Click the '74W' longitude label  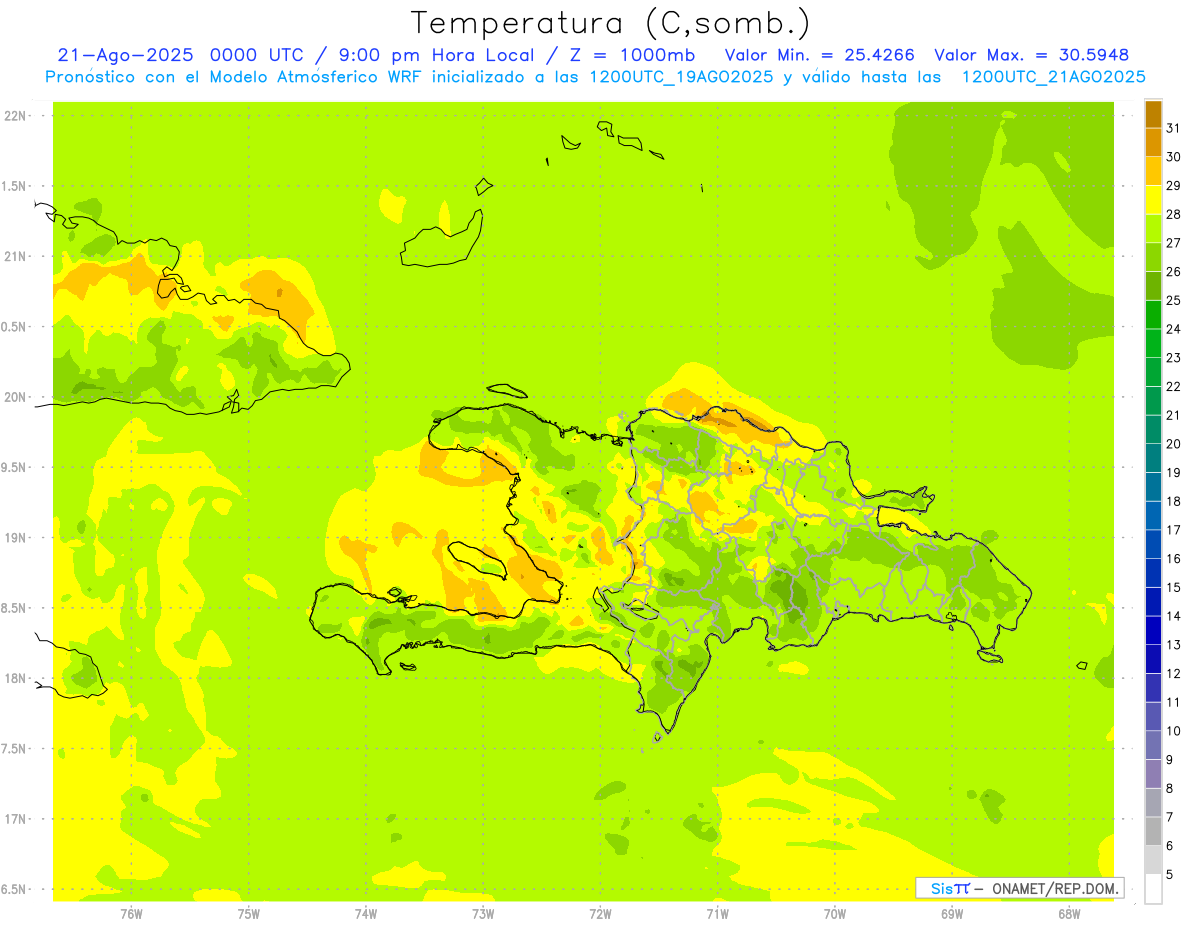pos(366,914)
